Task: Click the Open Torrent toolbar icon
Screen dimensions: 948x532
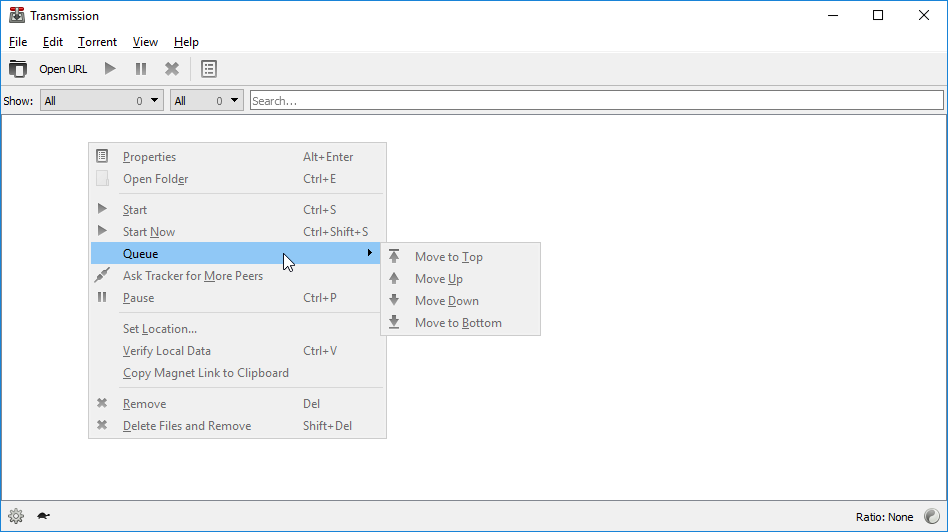Action: (18, 69)
